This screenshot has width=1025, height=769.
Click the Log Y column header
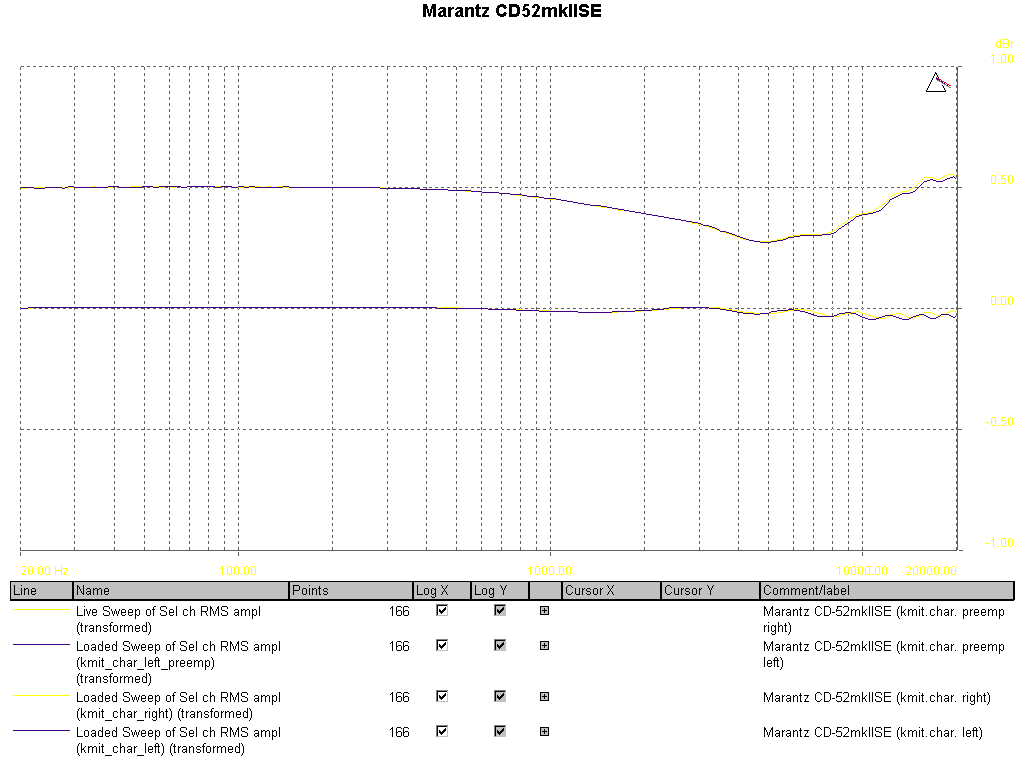[499, 590]
